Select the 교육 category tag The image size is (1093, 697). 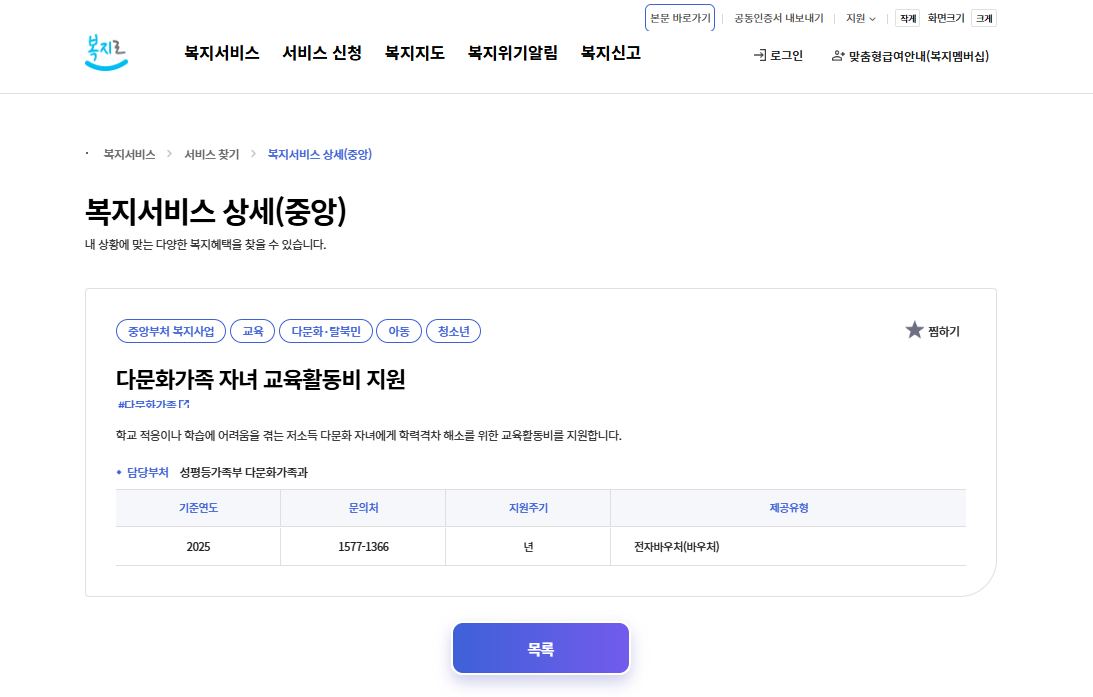[x=253, y=331]
